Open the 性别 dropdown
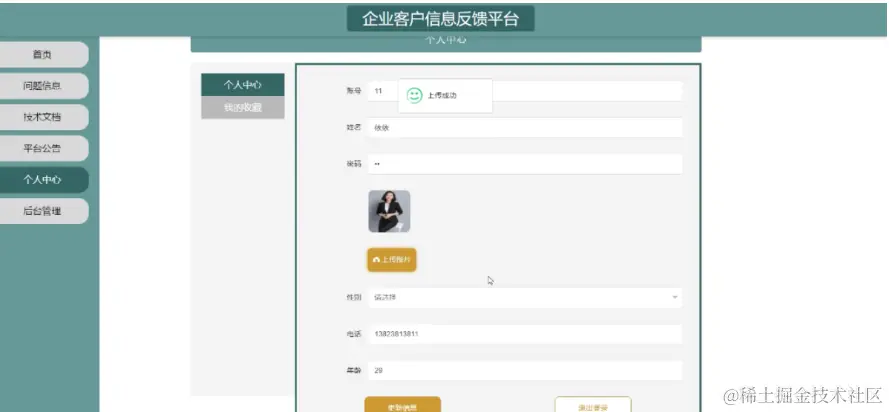This screenshot has width=889, height=412. click(x=524, y=298)
